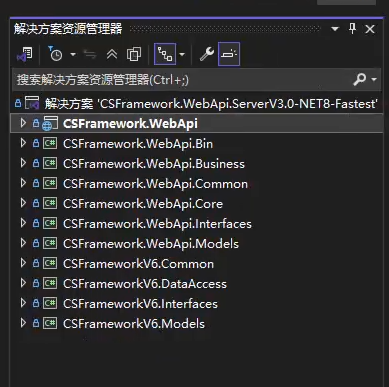Select the CSFramework.WebApi.Models label
The height and width of the screenshot is (387, 389).
151,244
